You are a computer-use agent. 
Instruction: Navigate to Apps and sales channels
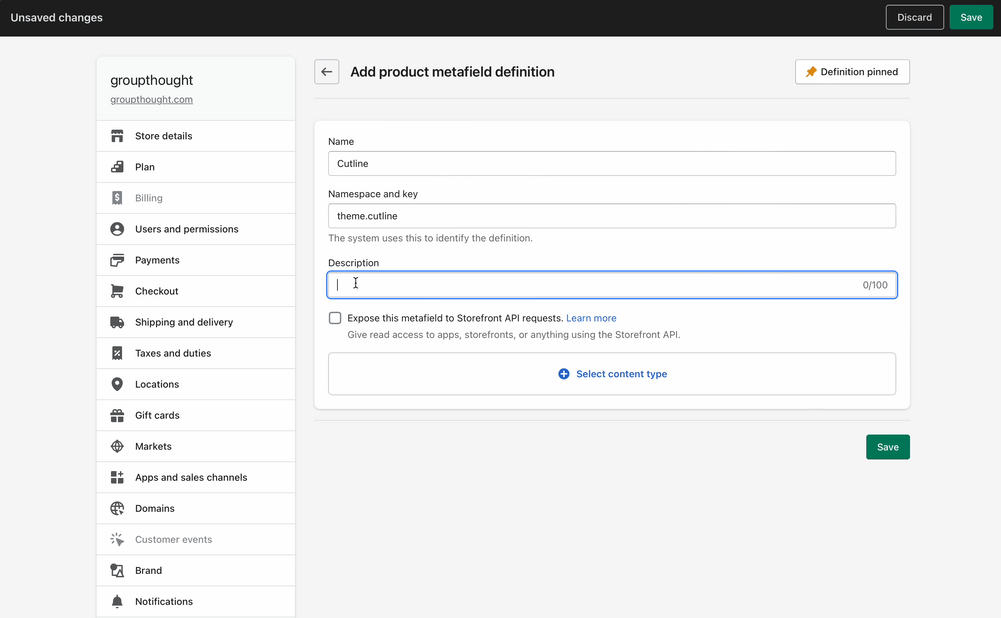click(191, 477)
